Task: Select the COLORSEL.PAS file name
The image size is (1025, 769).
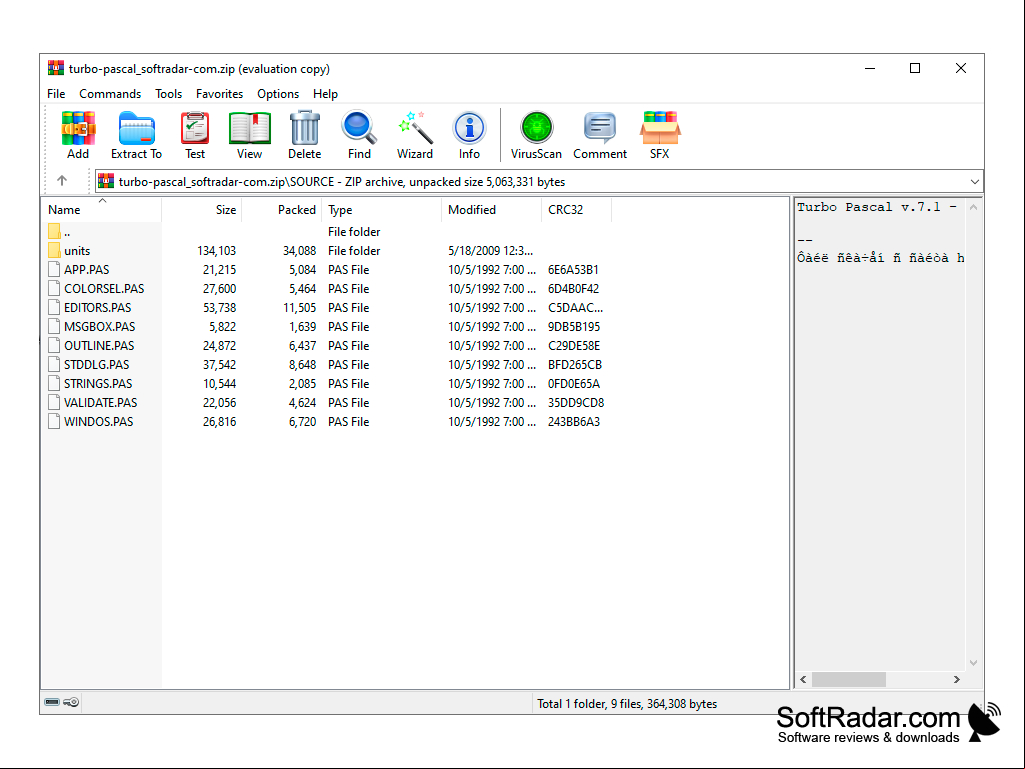Action: (104, 288)
